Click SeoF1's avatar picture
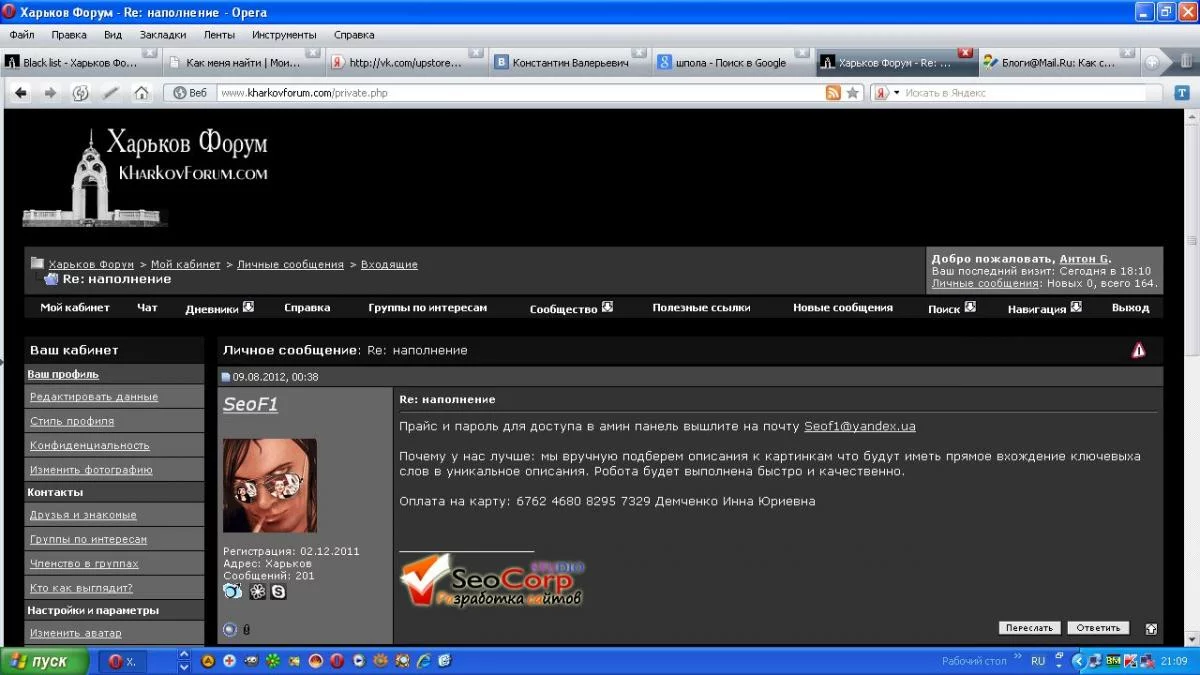 [x=270, y=485]
